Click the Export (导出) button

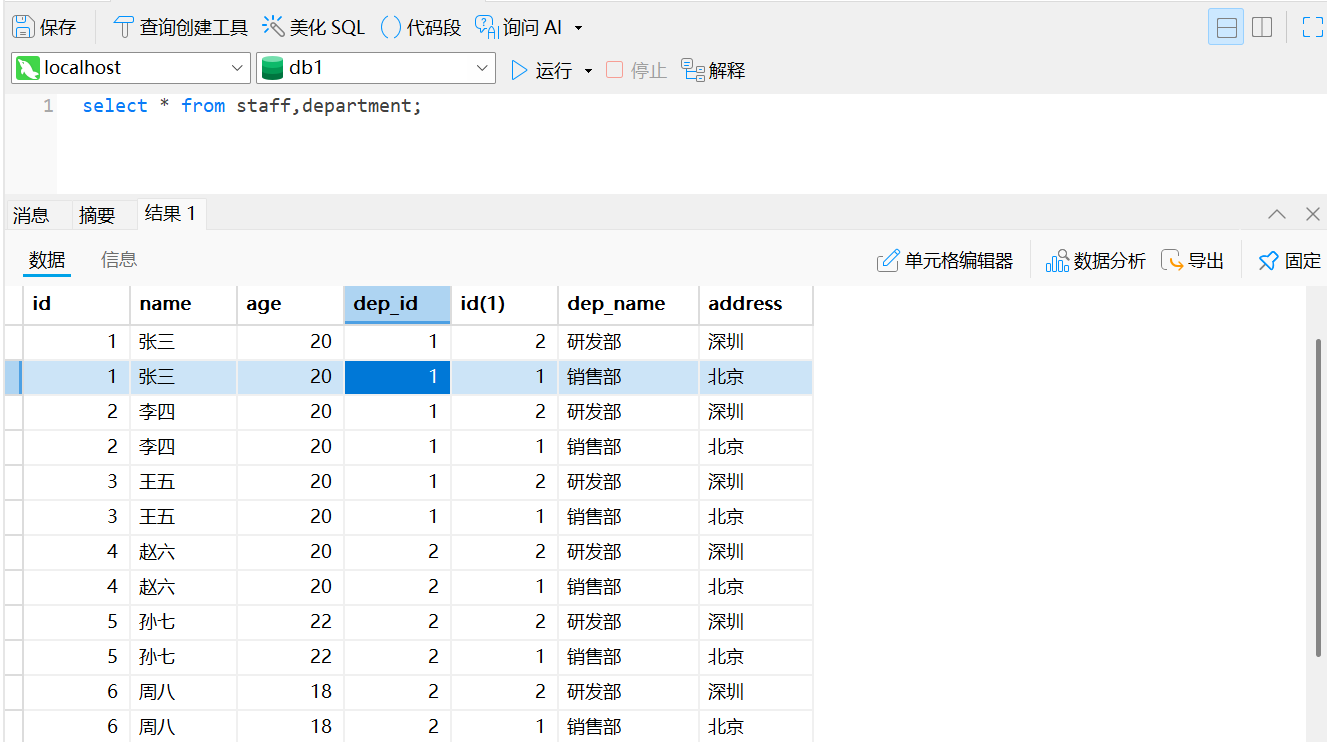(x=1193, y=261)
